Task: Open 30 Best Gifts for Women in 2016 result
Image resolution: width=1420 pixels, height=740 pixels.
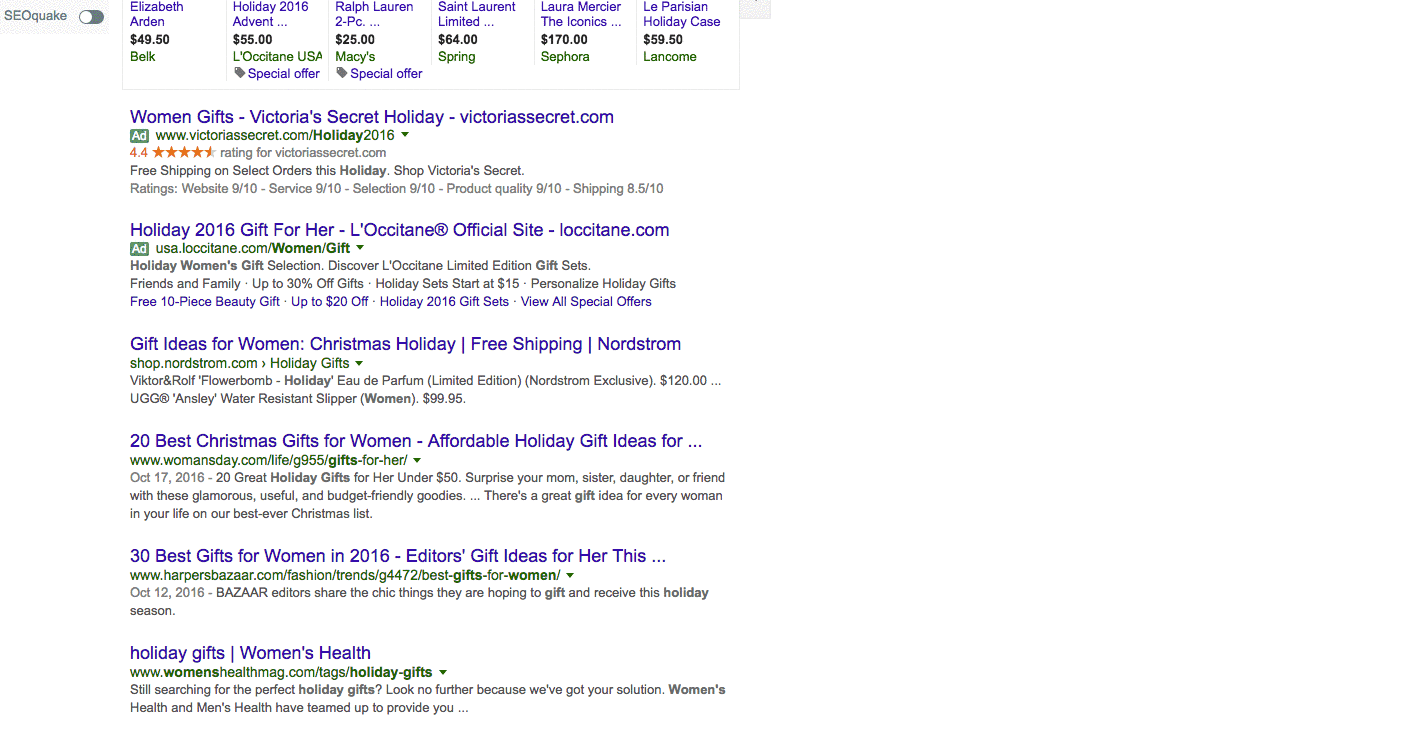Action: pos(398,556)
